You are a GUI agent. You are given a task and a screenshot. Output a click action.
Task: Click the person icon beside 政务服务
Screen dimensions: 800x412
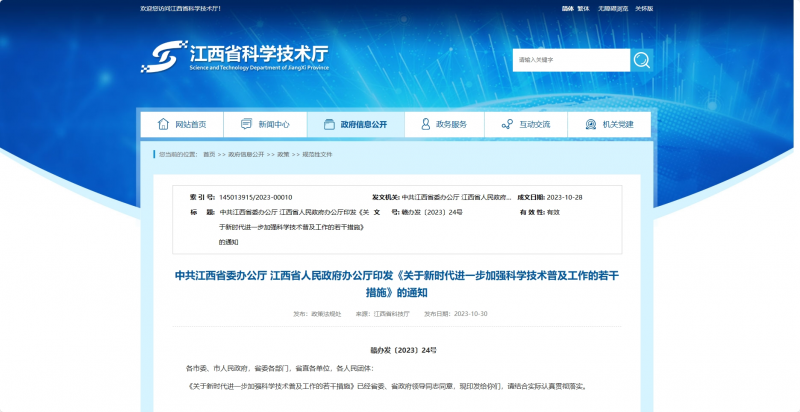point(426,124)
